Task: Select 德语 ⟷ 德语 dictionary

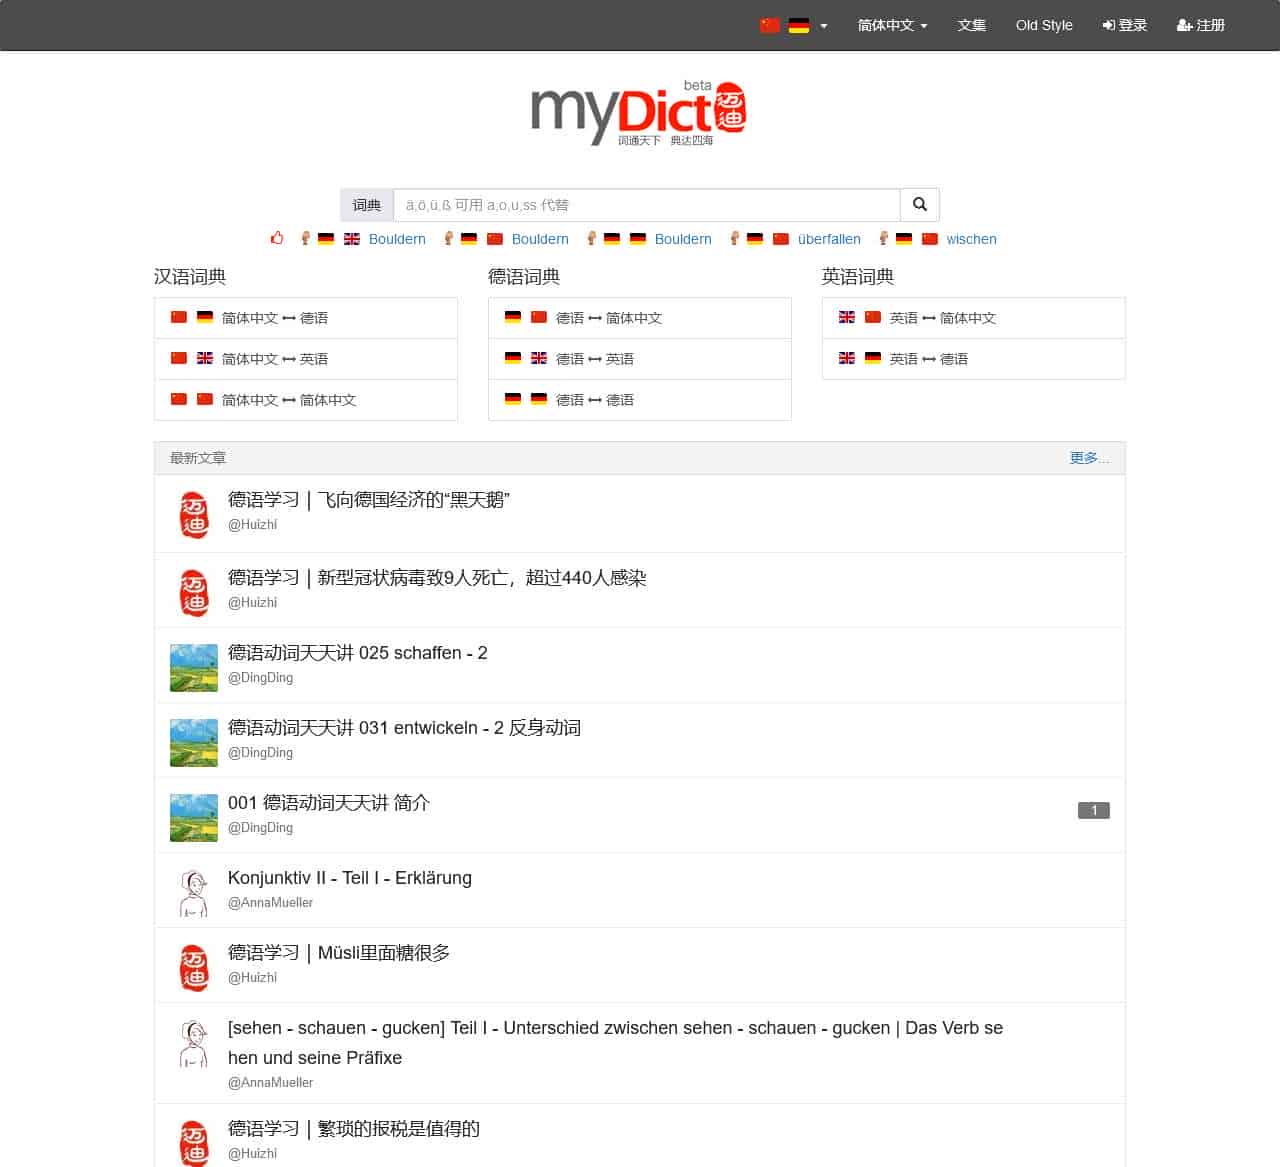Action: [x=640, y=400]
